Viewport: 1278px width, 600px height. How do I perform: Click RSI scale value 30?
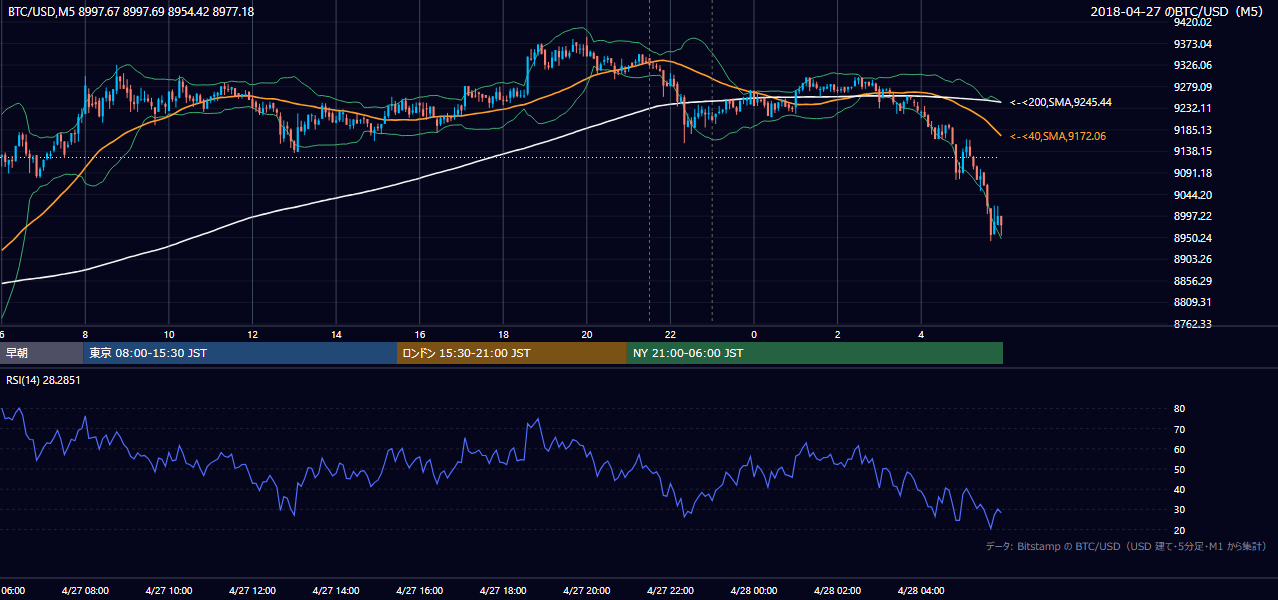pos(1179,510)
